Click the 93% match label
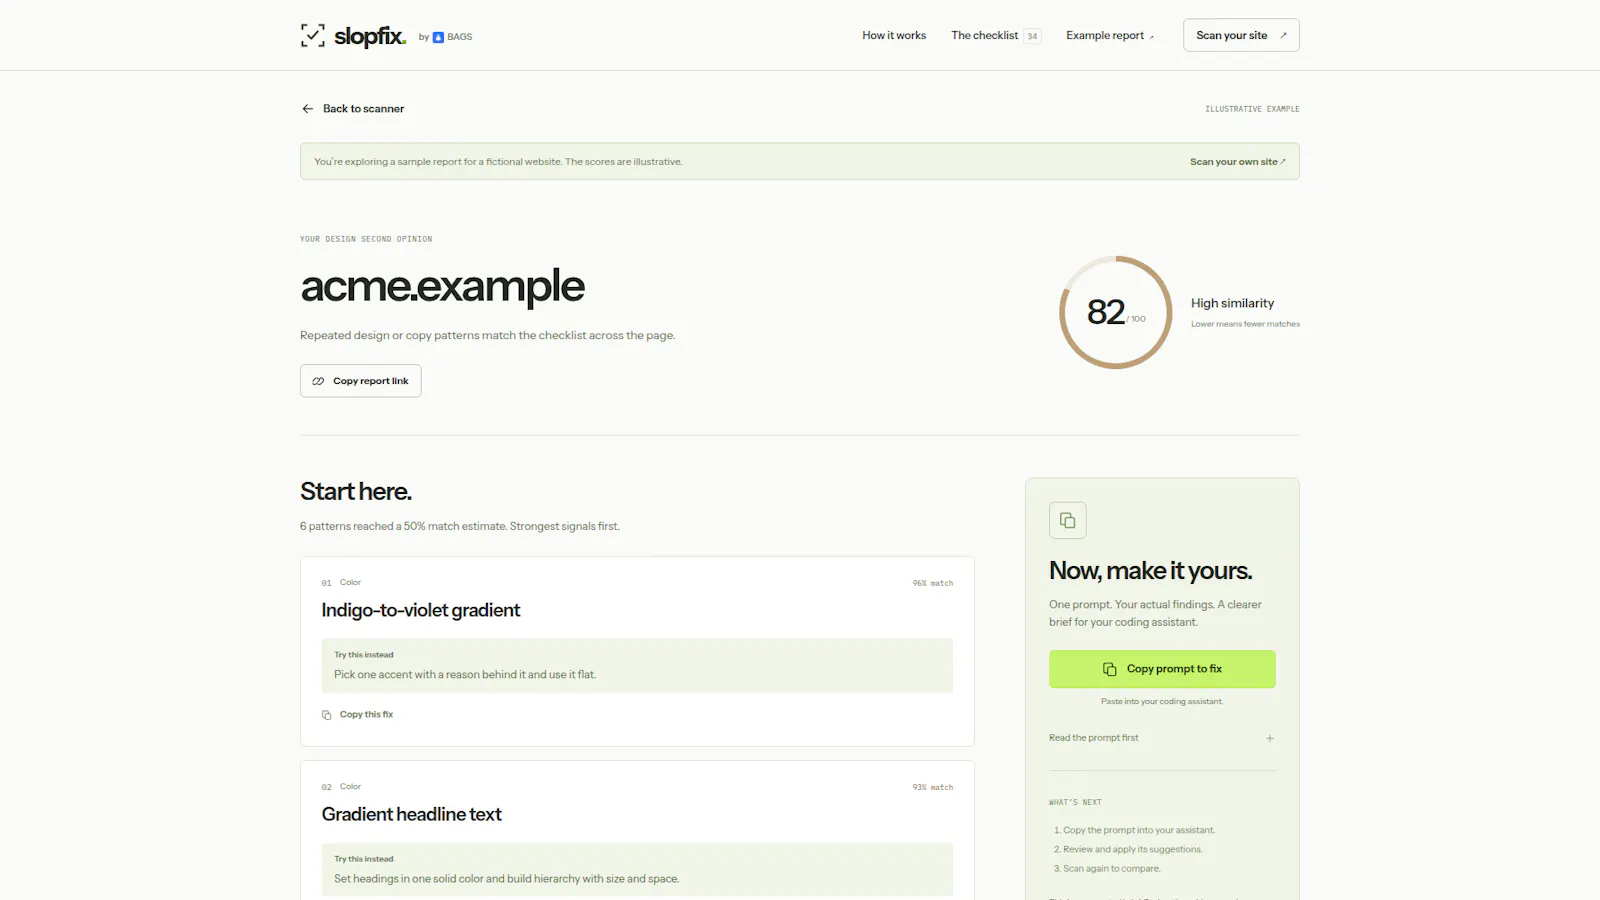 click(932, 787)
